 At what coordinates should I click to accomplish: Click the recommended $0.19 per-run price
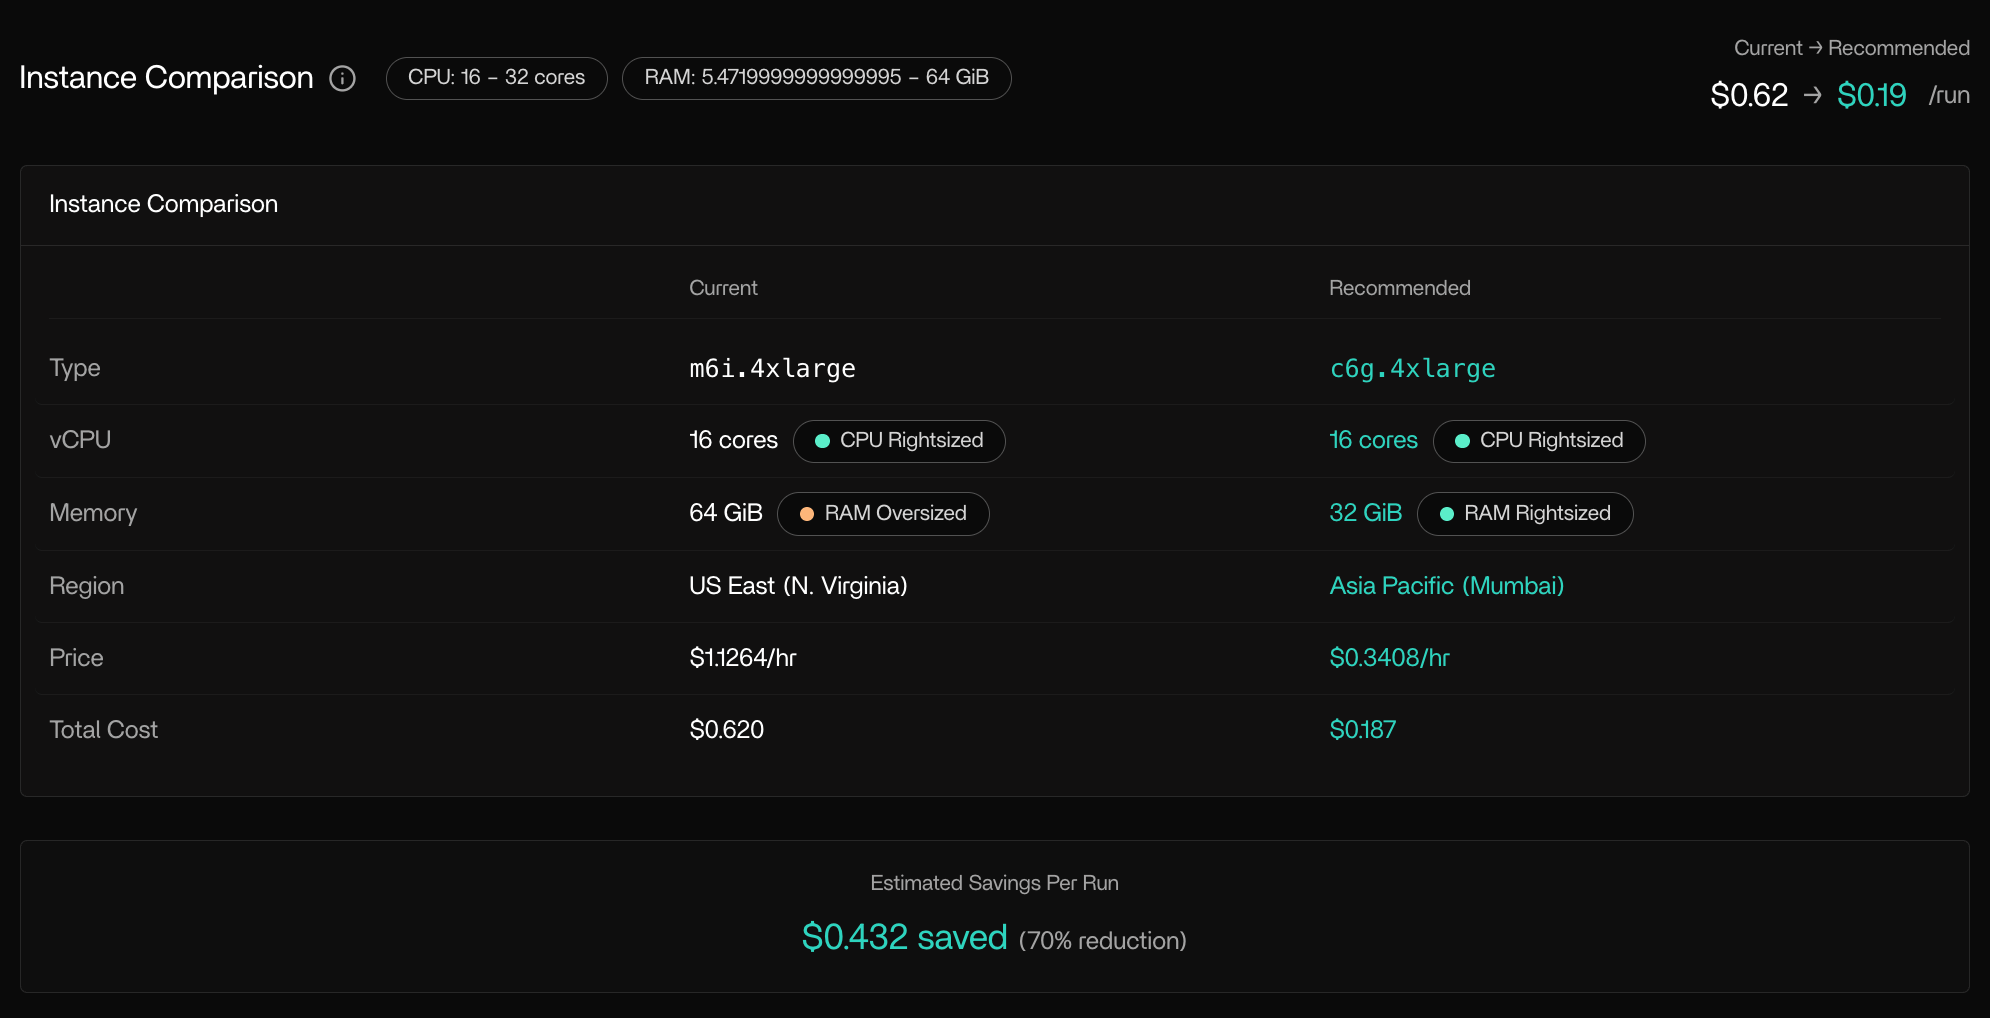click(x=1871, y=95)
